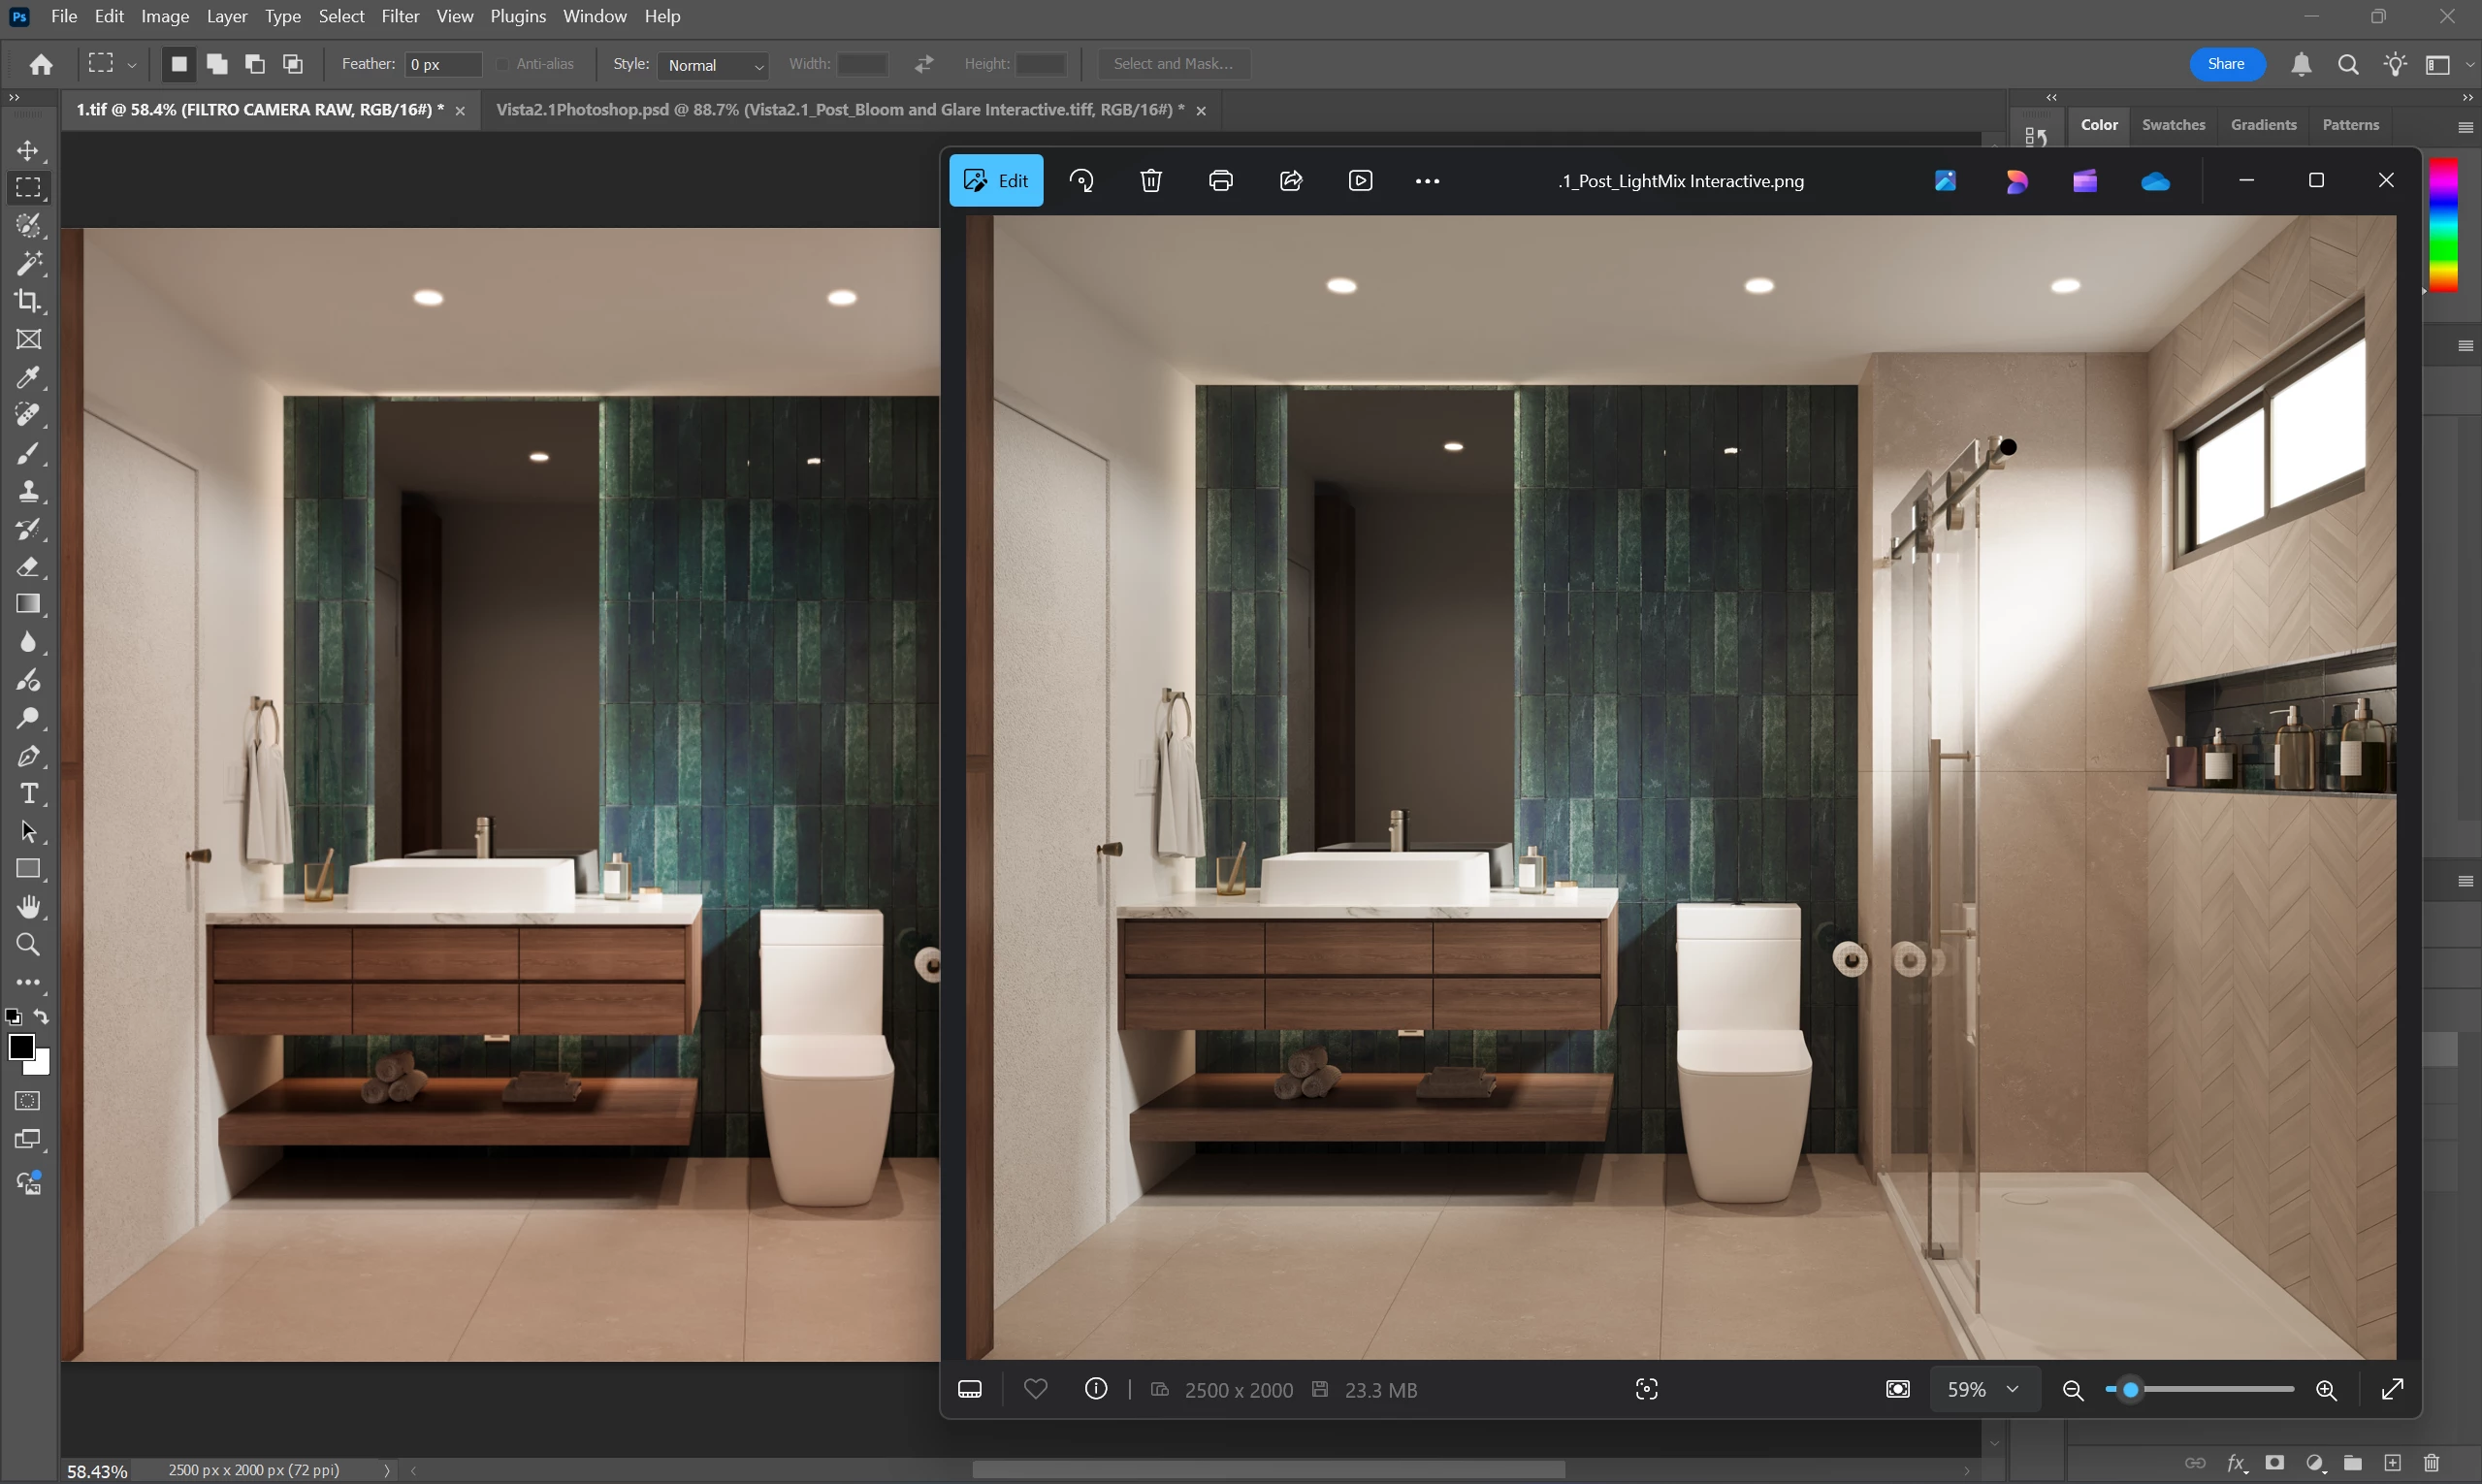The height and width of the screenshot is (1484, 2482).
Task: Open the marquee tool preset picker arrow
Action: pyautogui.click(x=132, y=65)
